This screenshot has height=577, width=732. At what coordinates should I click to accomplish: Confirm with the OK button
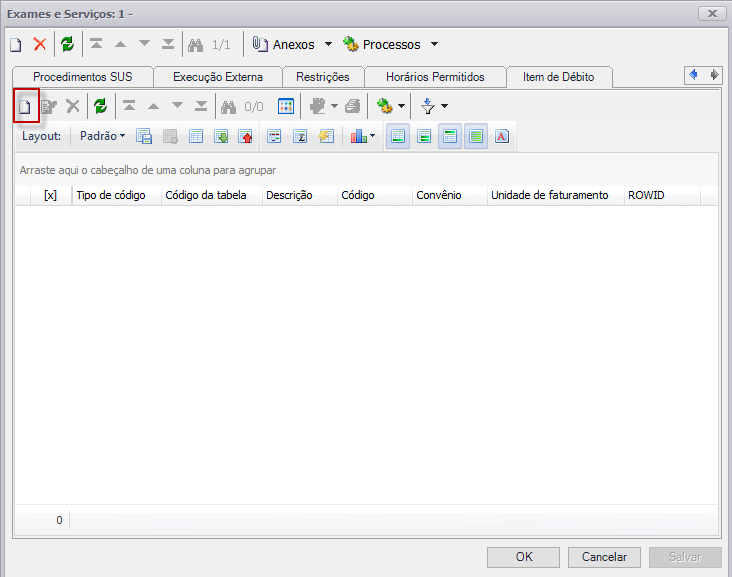(523, 557)
